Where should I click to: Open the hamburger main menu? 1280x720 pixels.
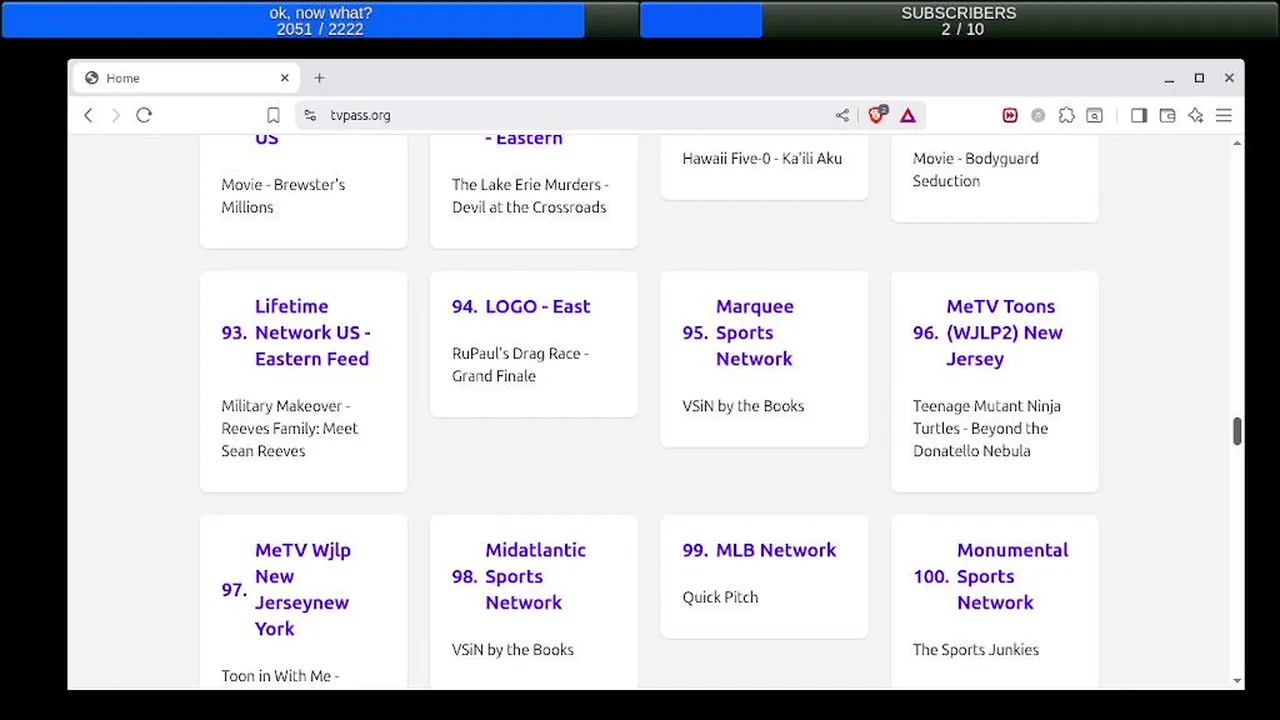tap(1223, 115)
